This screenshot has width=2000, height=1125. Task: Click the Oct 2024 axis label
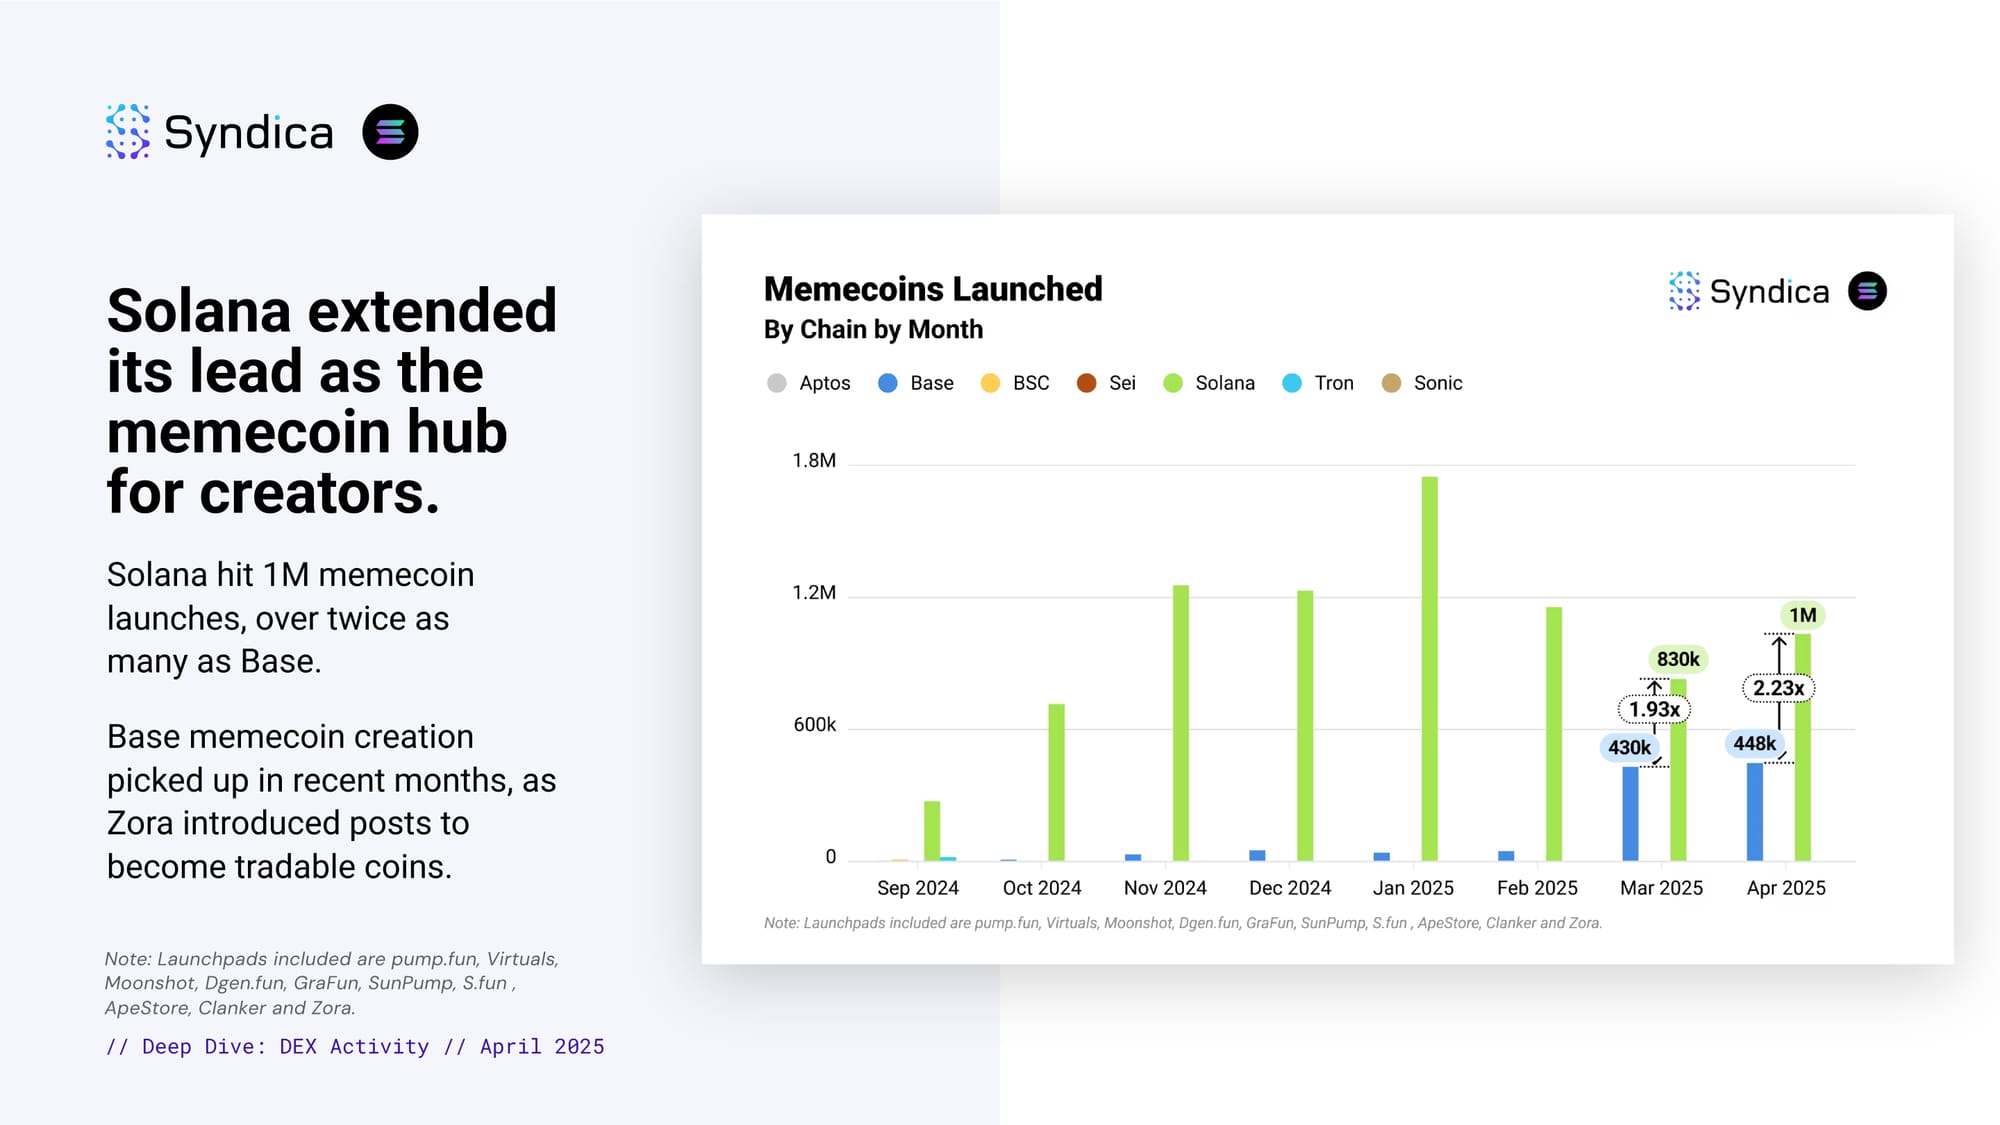(x=1042, y=888)
